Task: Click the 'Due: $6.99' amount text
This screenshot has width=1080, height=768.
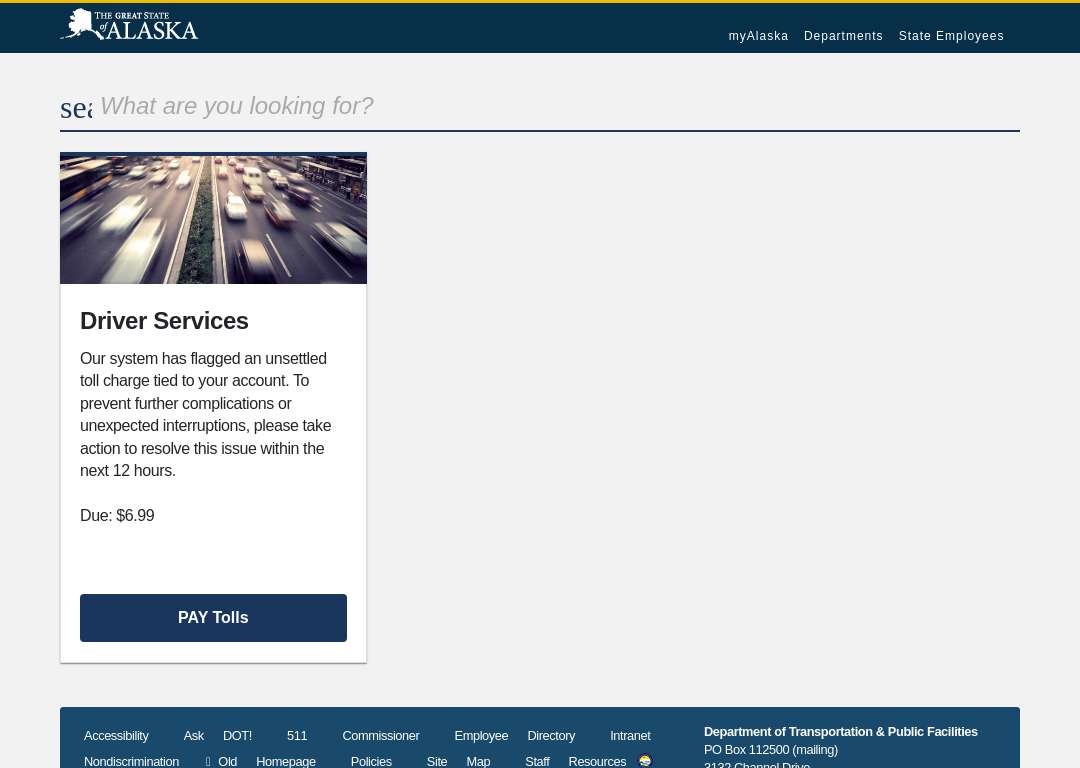Action: coord(117,515)
